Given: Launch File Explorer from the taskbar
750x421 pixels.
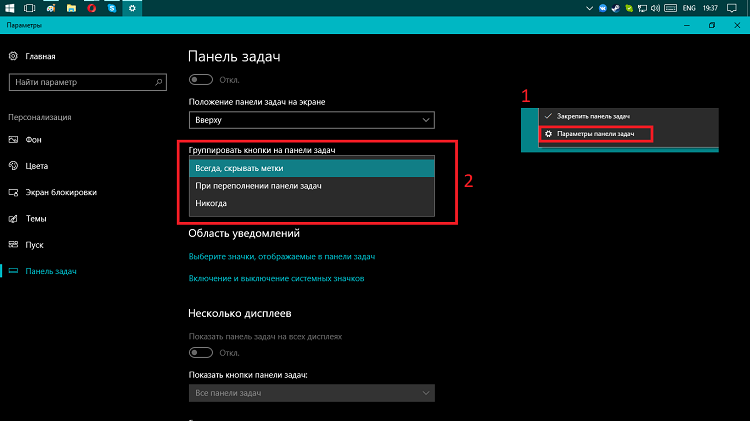Looking at the screenshot, I should click(x=71, y=8).
